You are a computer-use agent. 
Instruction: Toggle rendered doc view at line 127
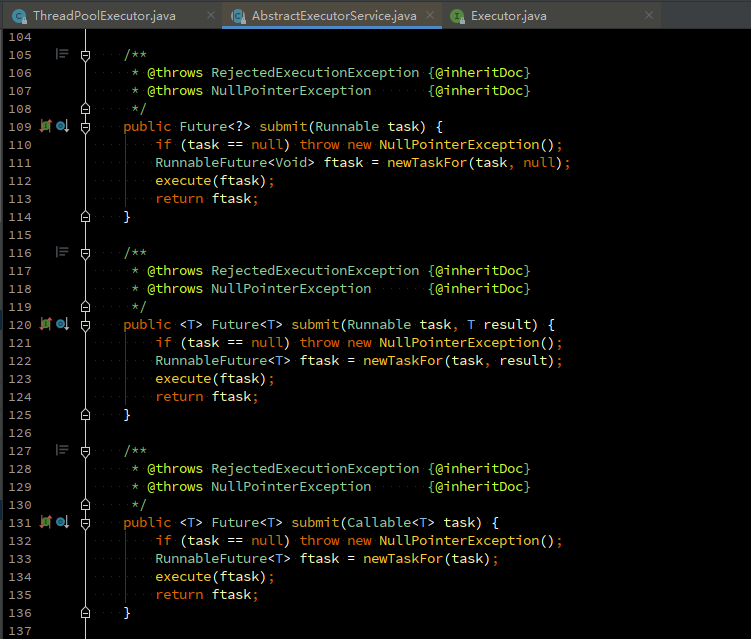[62, 450]
